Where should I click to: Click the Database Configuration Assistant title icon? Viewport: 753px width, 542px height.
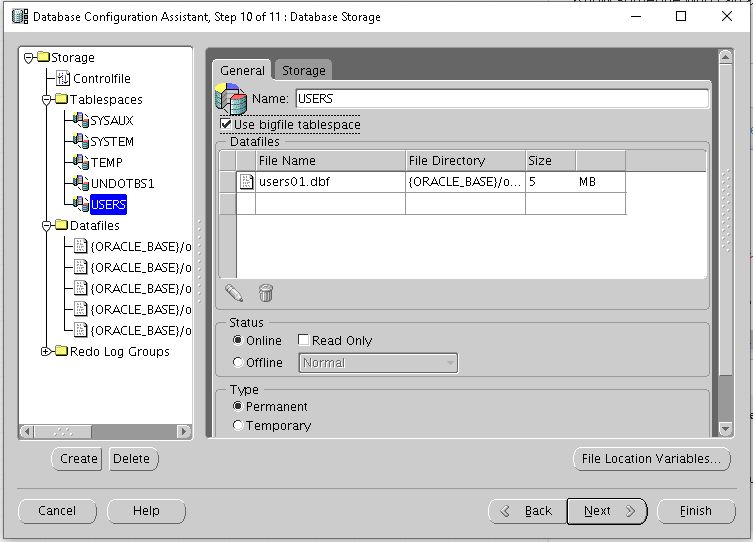[x=20, y=16]
